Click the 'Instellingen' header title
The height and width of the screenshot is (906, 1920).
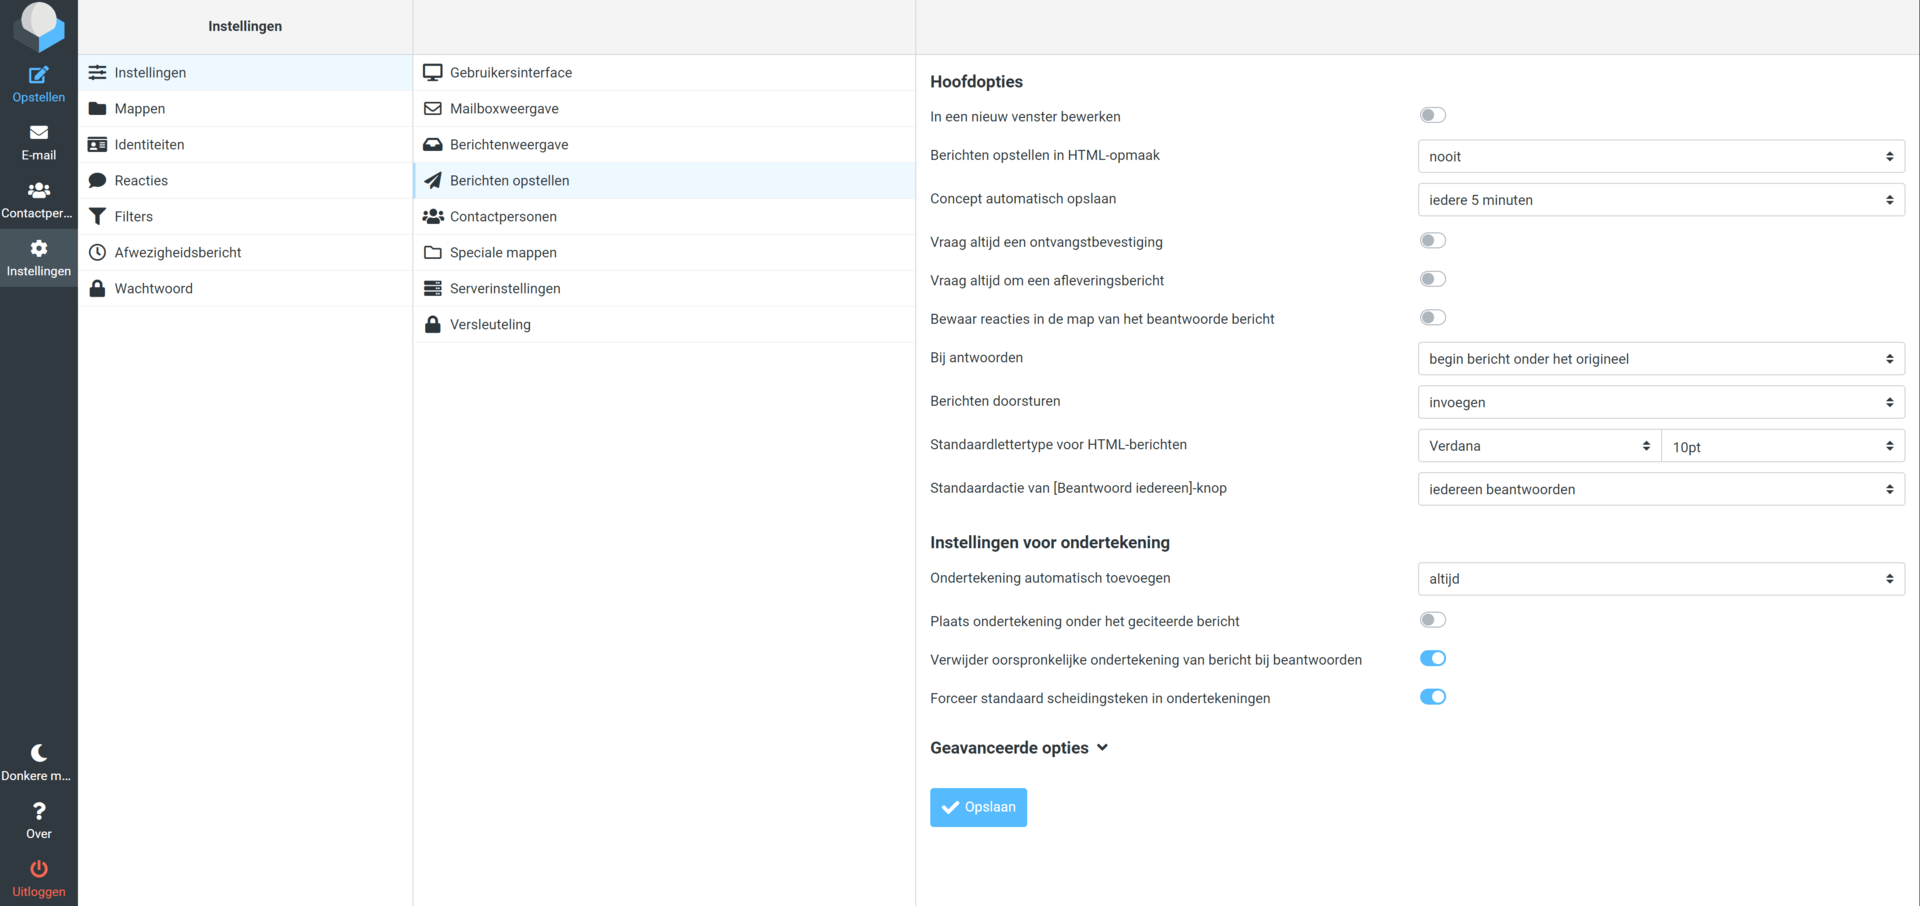click(x=245, y=26)
